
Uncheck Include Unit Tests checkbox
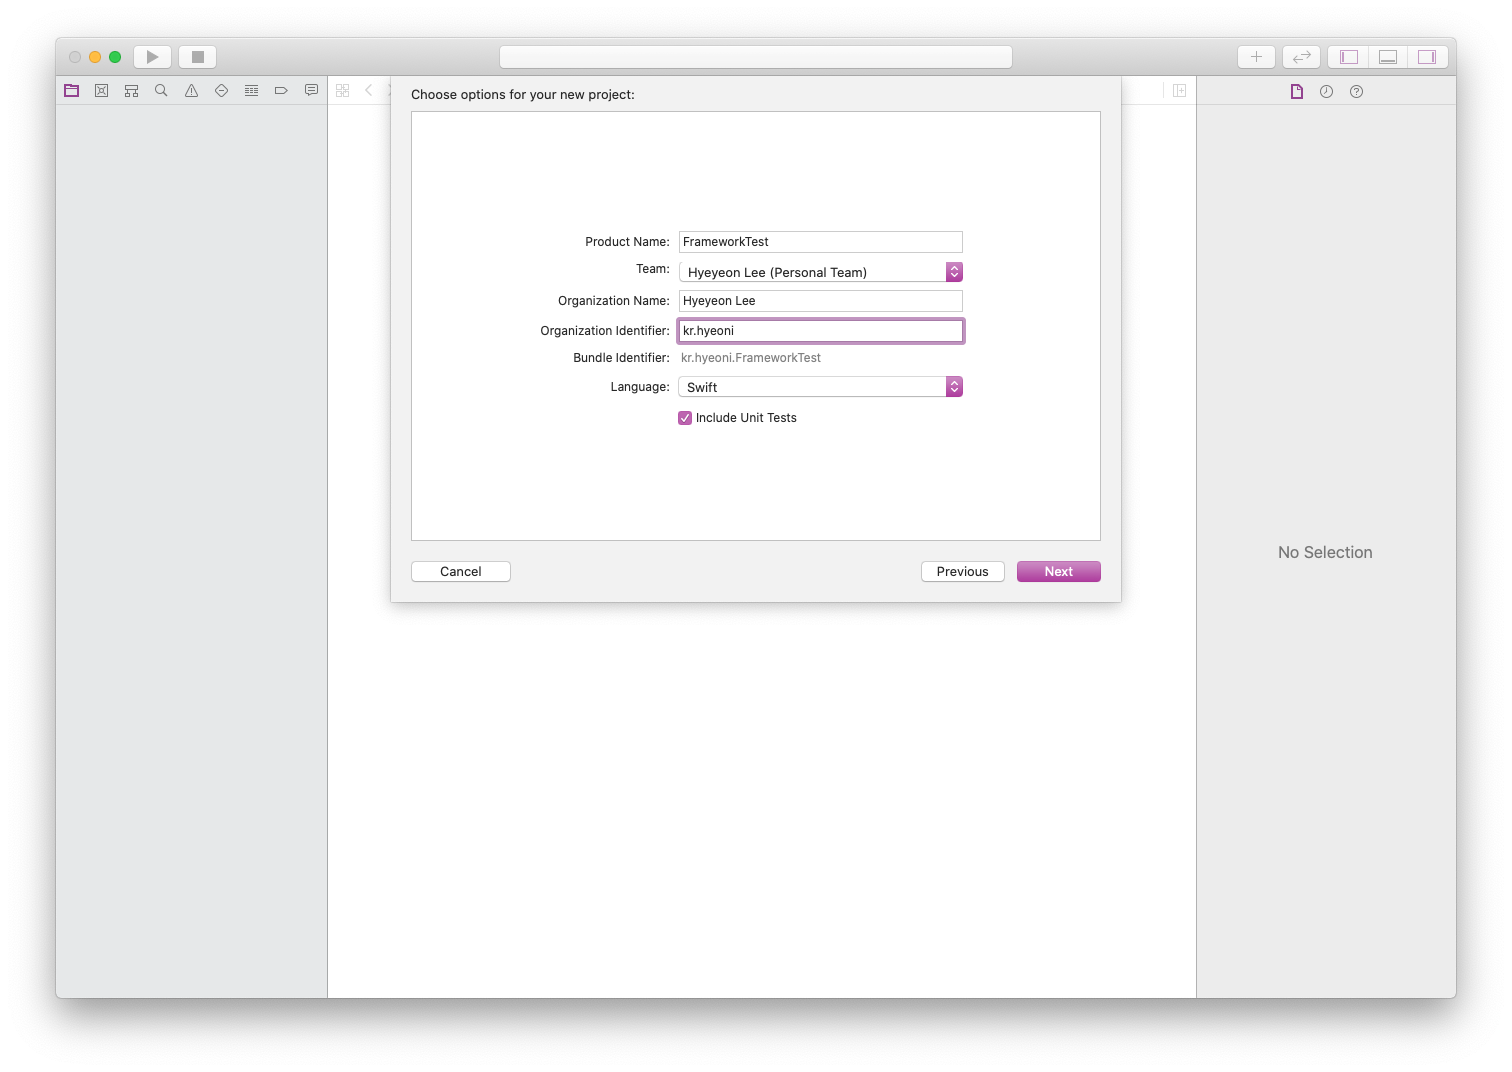point(685,418)
